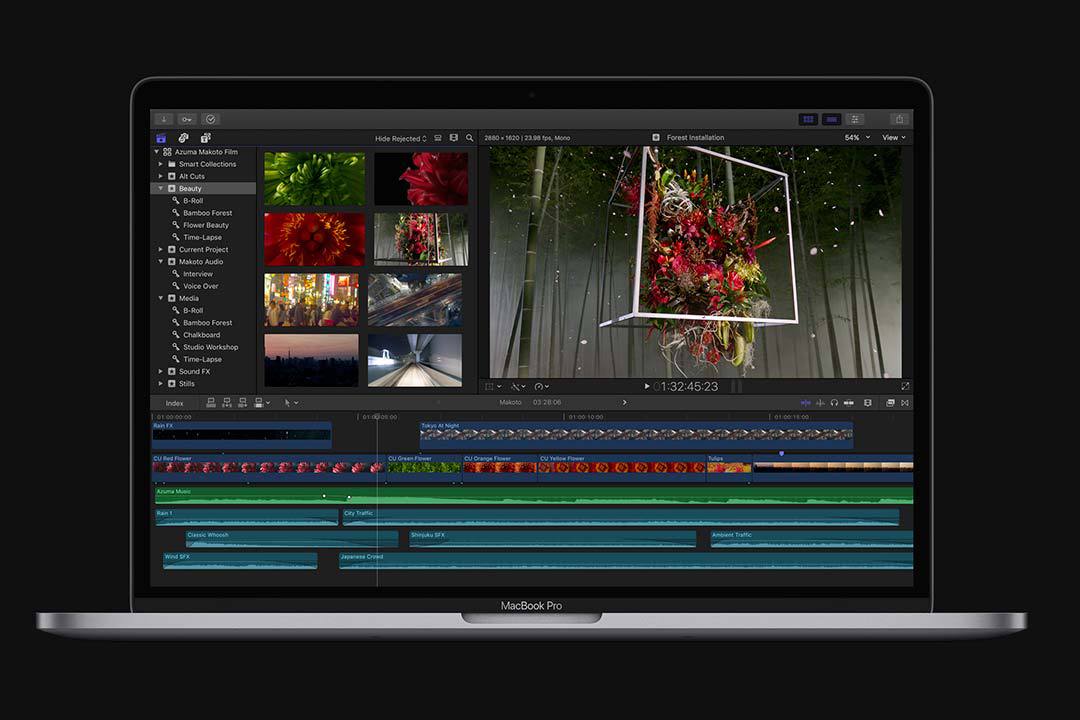1080x720 pixels.
Task: Click the browser search magnifier icon
Action: coord(470,138)
